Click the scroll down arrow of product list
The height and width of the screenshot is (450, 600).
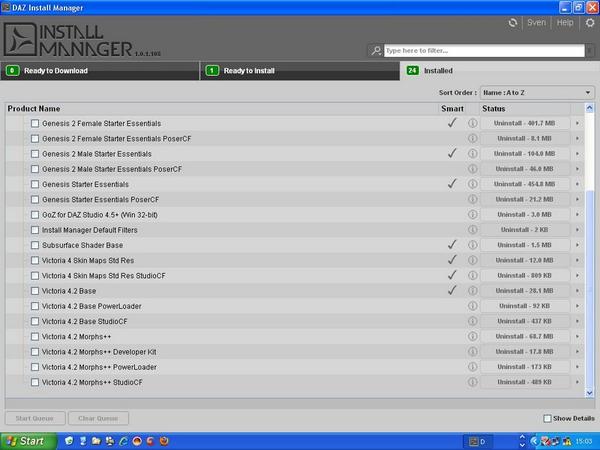(590, 393)
